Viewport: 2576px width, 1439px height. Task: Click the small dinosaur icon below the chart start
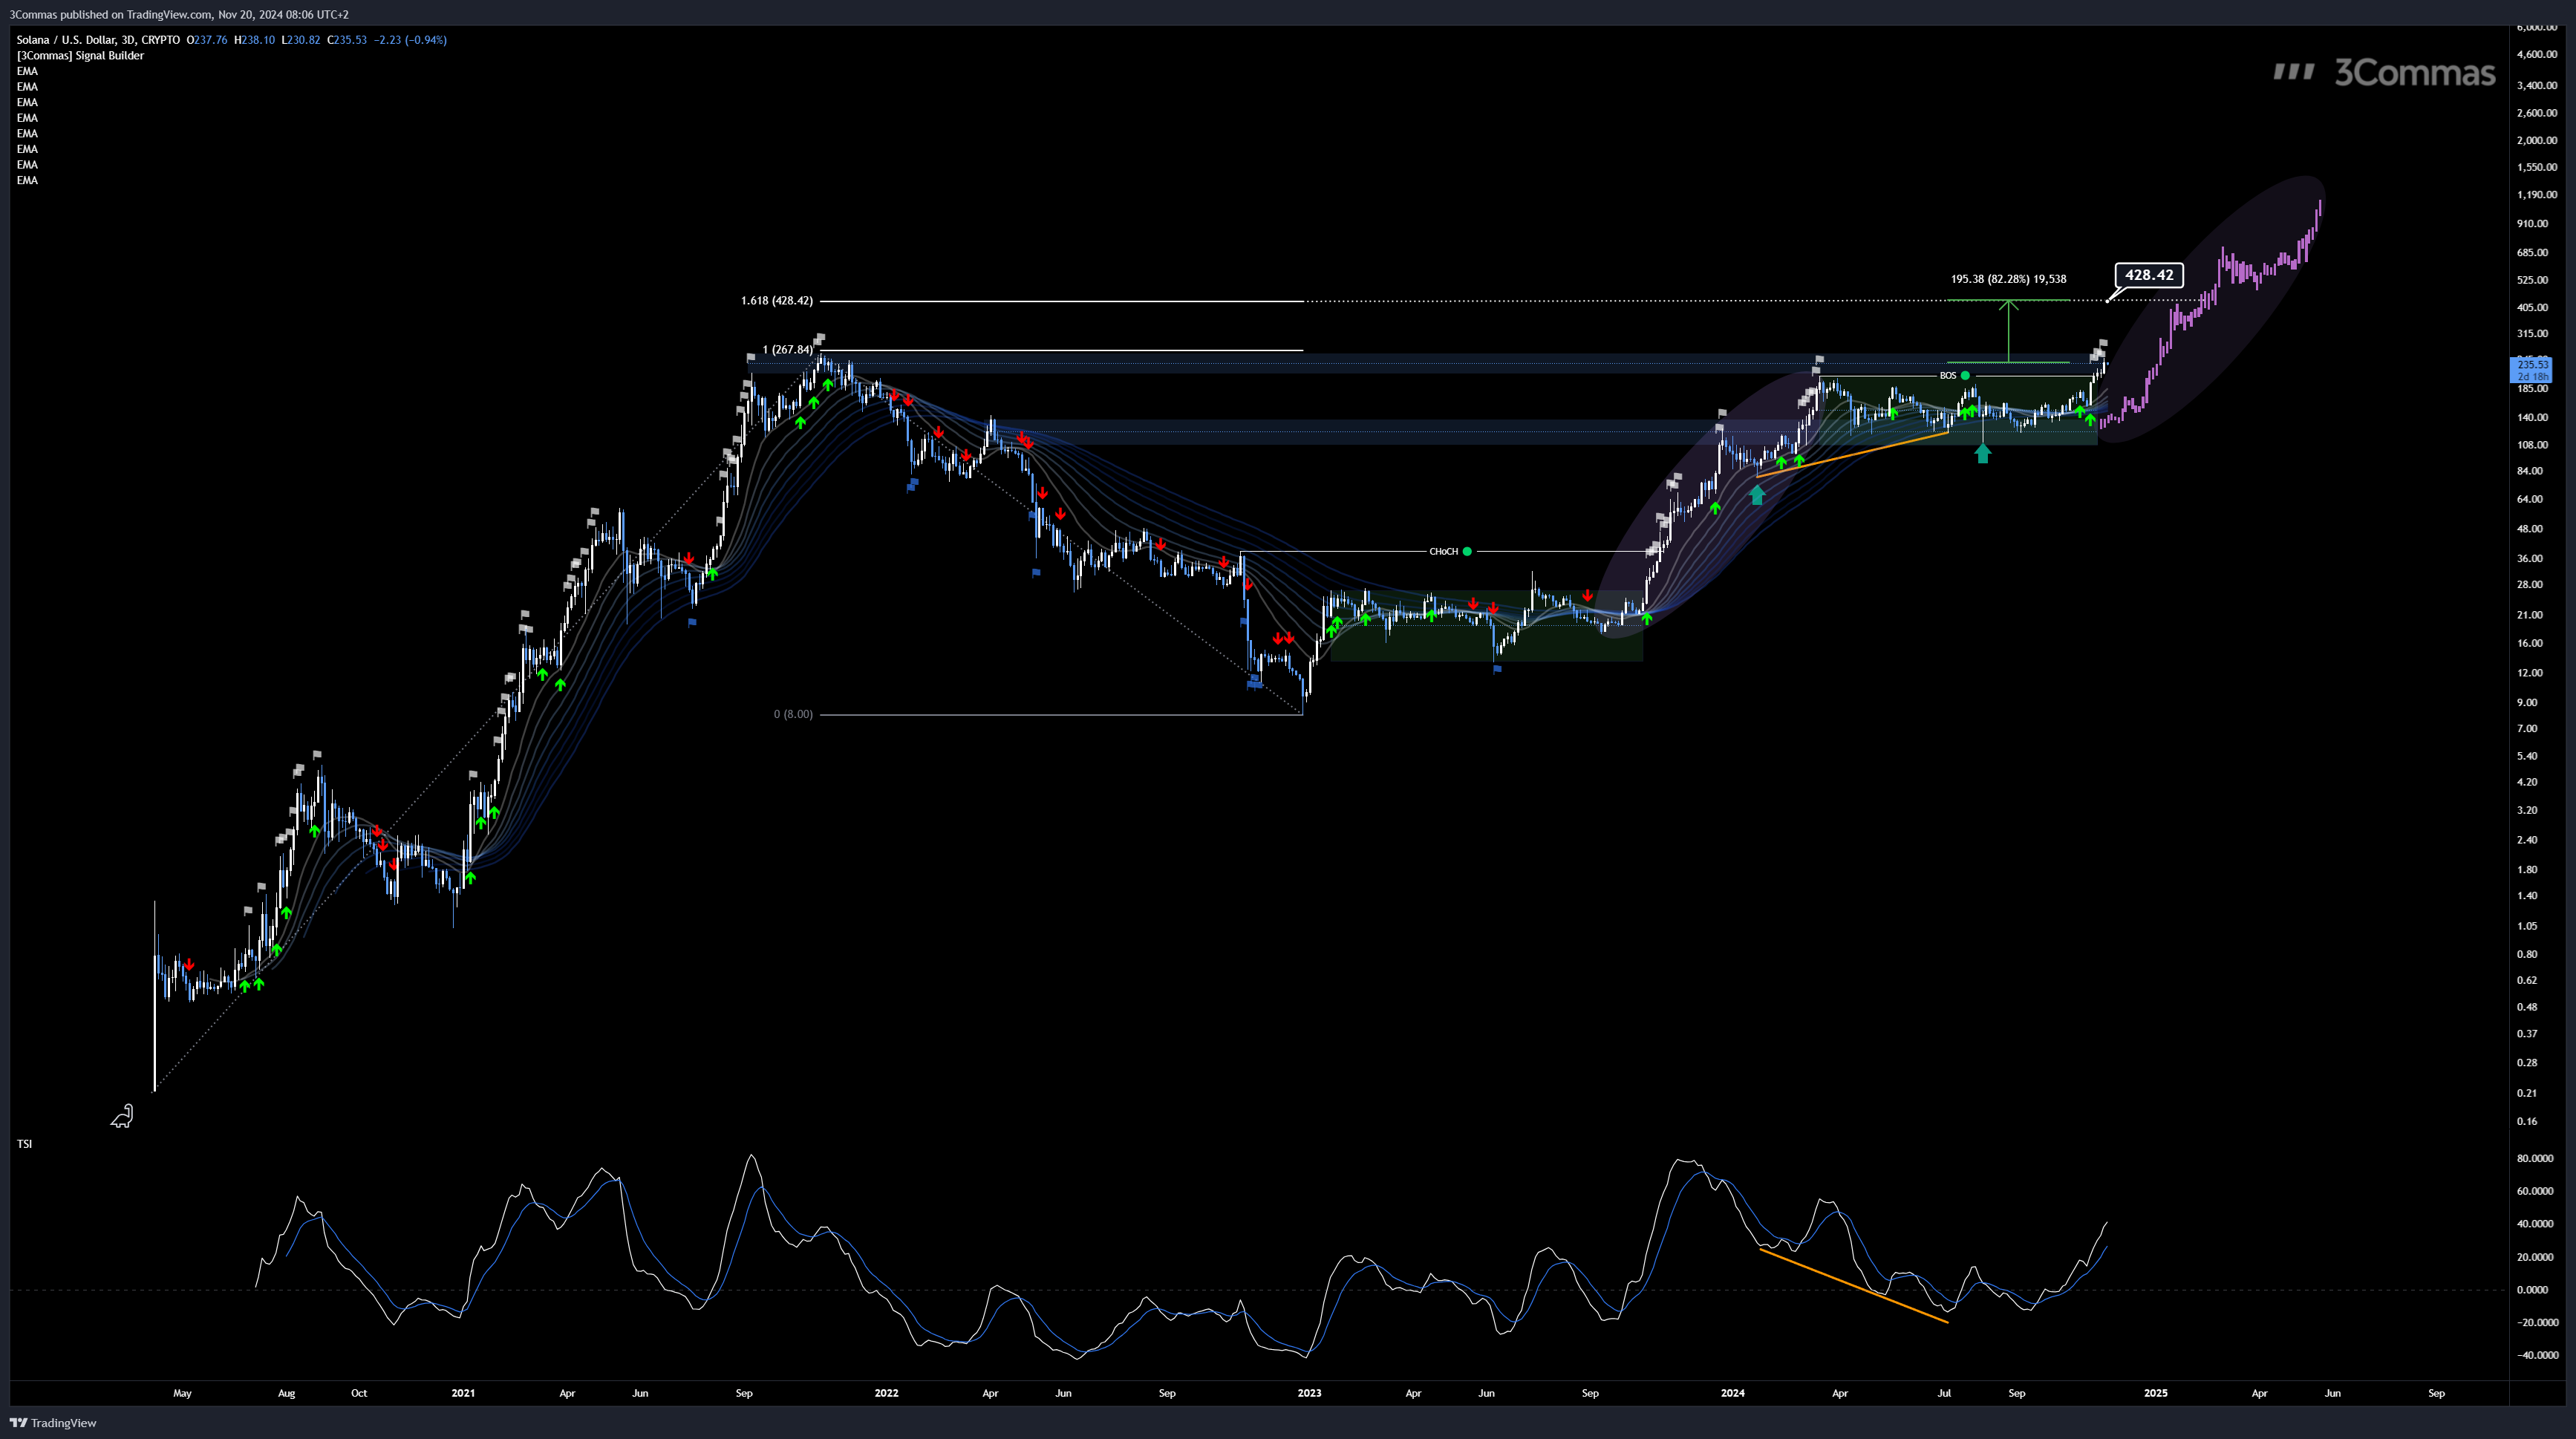(122, 1116)
